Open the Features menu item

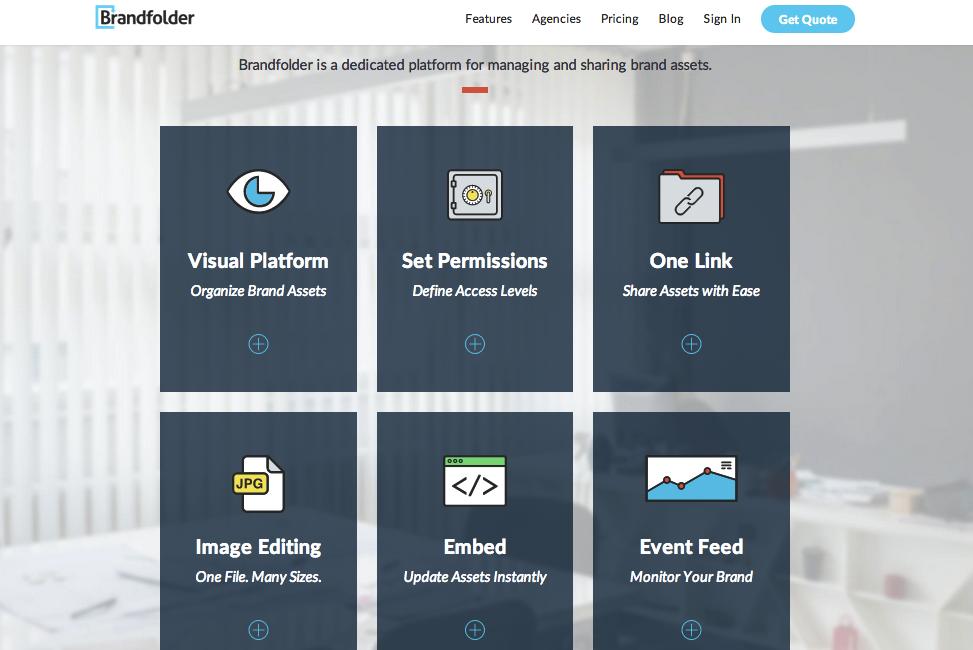(488, 19)
